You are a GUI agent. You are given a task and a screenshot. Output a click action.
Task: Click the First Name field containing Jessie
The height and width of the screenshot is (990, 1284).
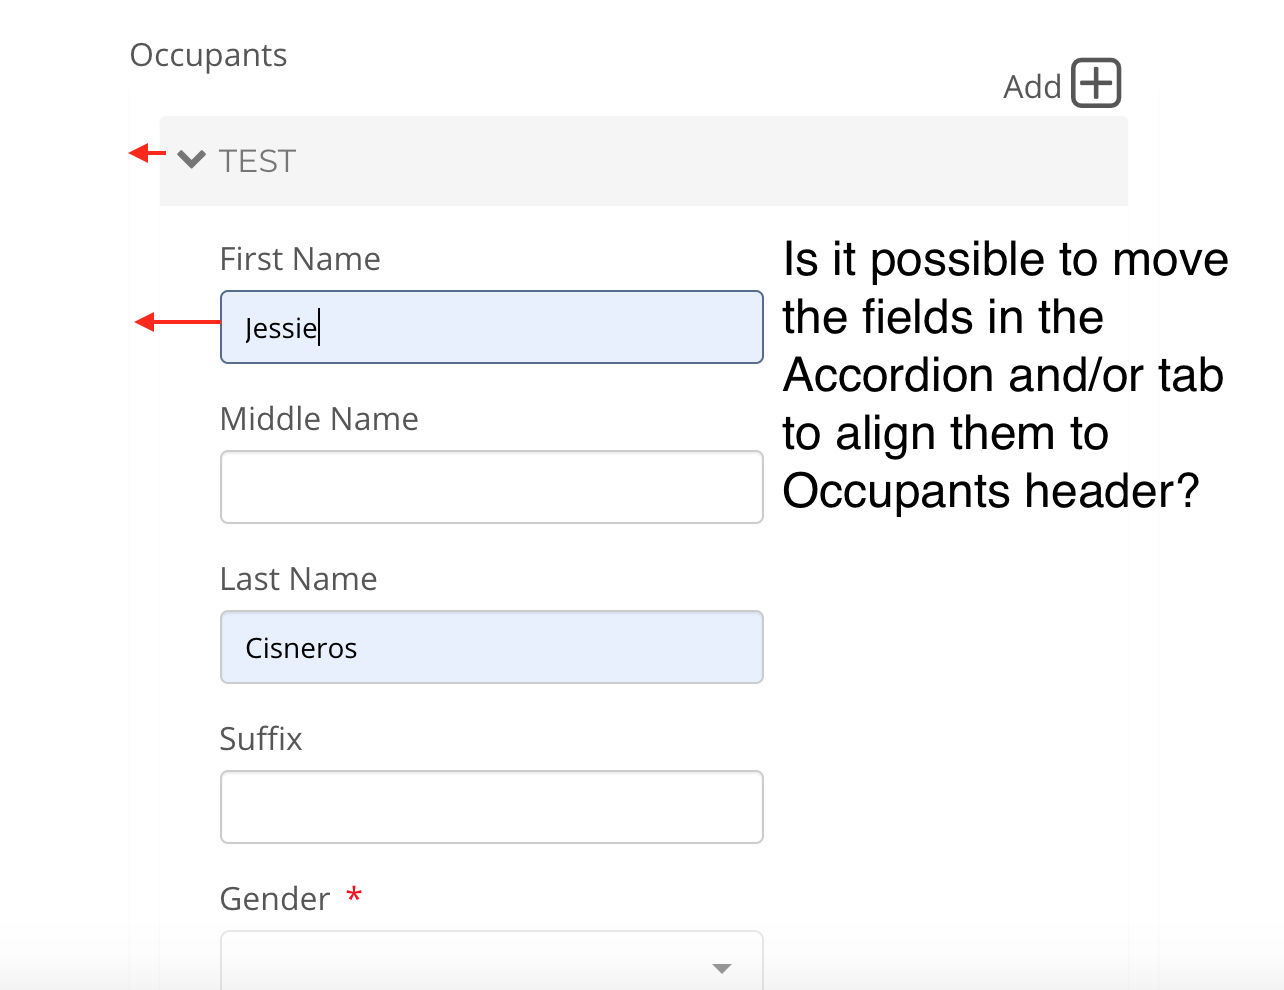coord(492,327)
